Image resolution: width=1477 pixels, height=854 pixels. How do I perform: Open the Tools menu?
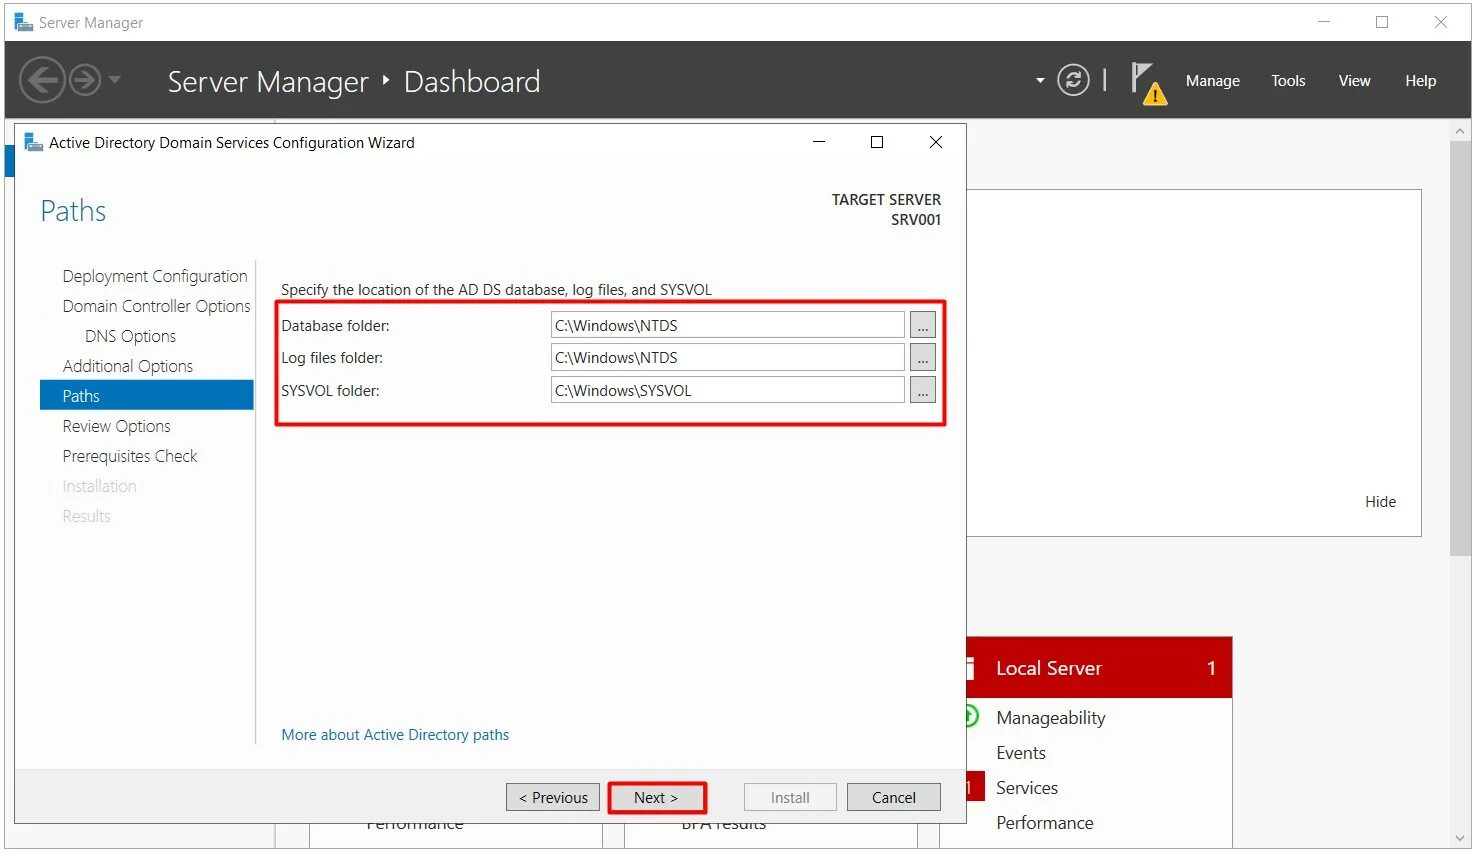[1288, 81]
